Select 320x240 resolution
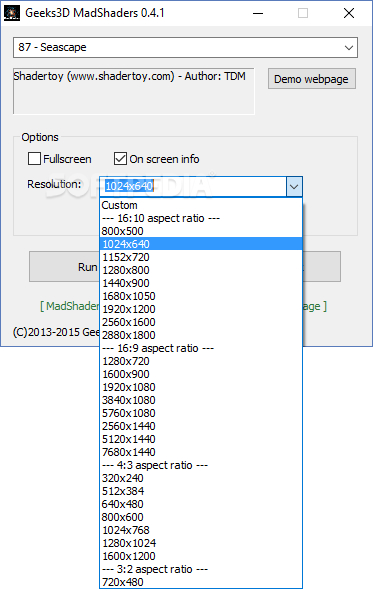Screen dimensions: 373x589 pos(201,478)
